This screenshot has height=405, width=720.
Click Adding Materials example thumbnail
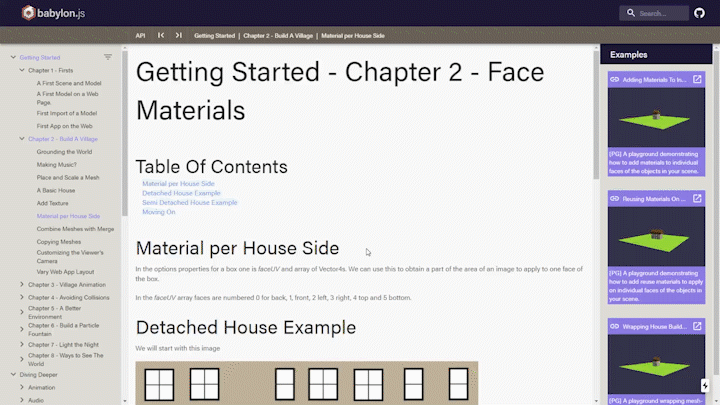[656, 118]
